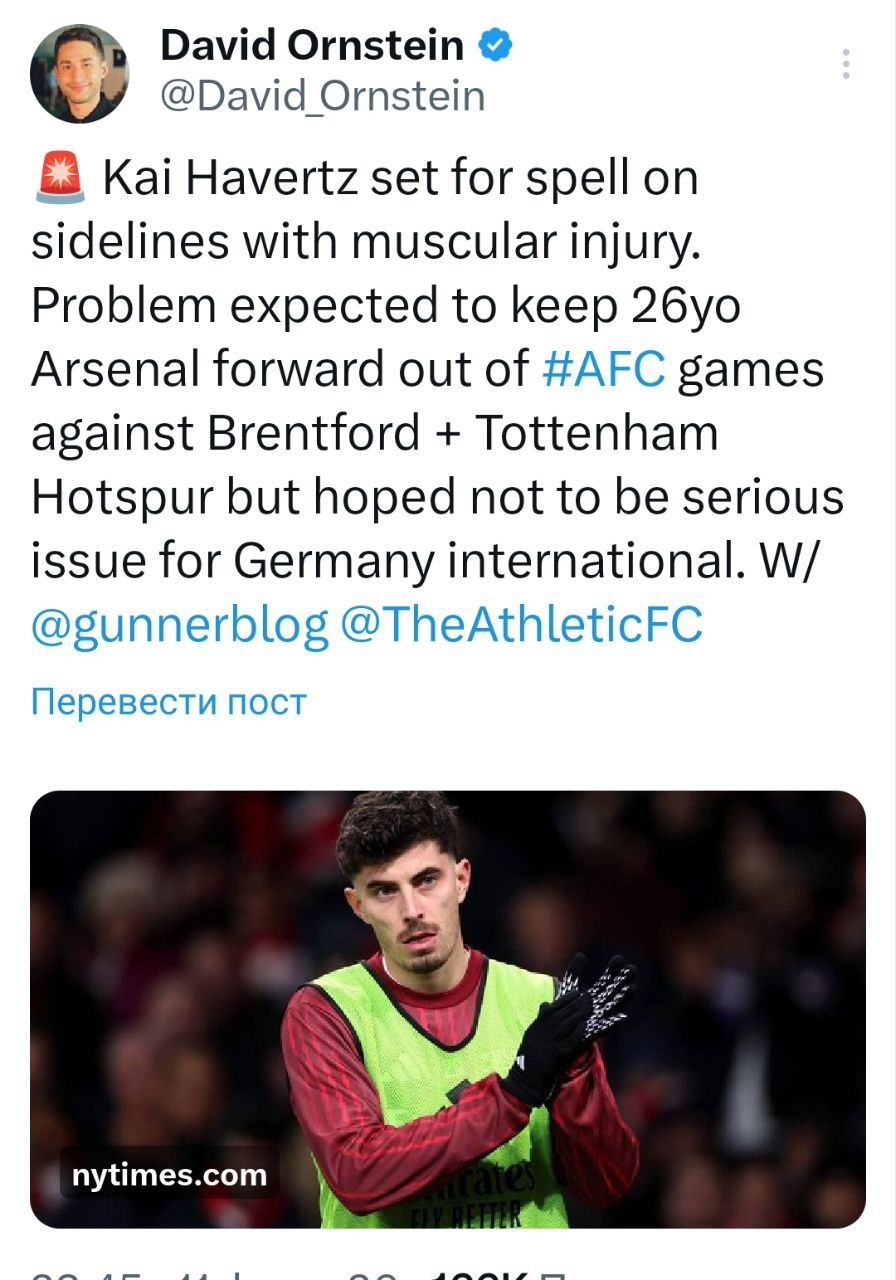The image size is (896, 1280).
Task: Click the red siren emoji
Action: (61, 180)
